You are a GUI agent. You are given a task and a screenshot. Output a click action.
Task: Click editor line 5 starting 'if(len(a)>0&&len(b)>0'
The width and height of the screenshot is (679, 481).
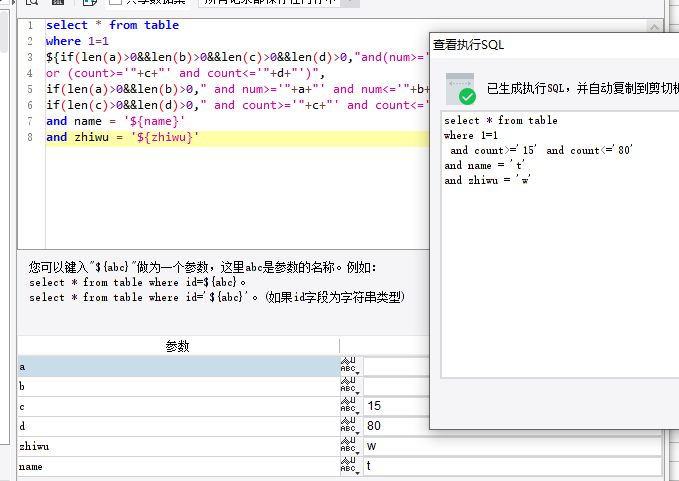pyautogui.click(x=237, y=89)
